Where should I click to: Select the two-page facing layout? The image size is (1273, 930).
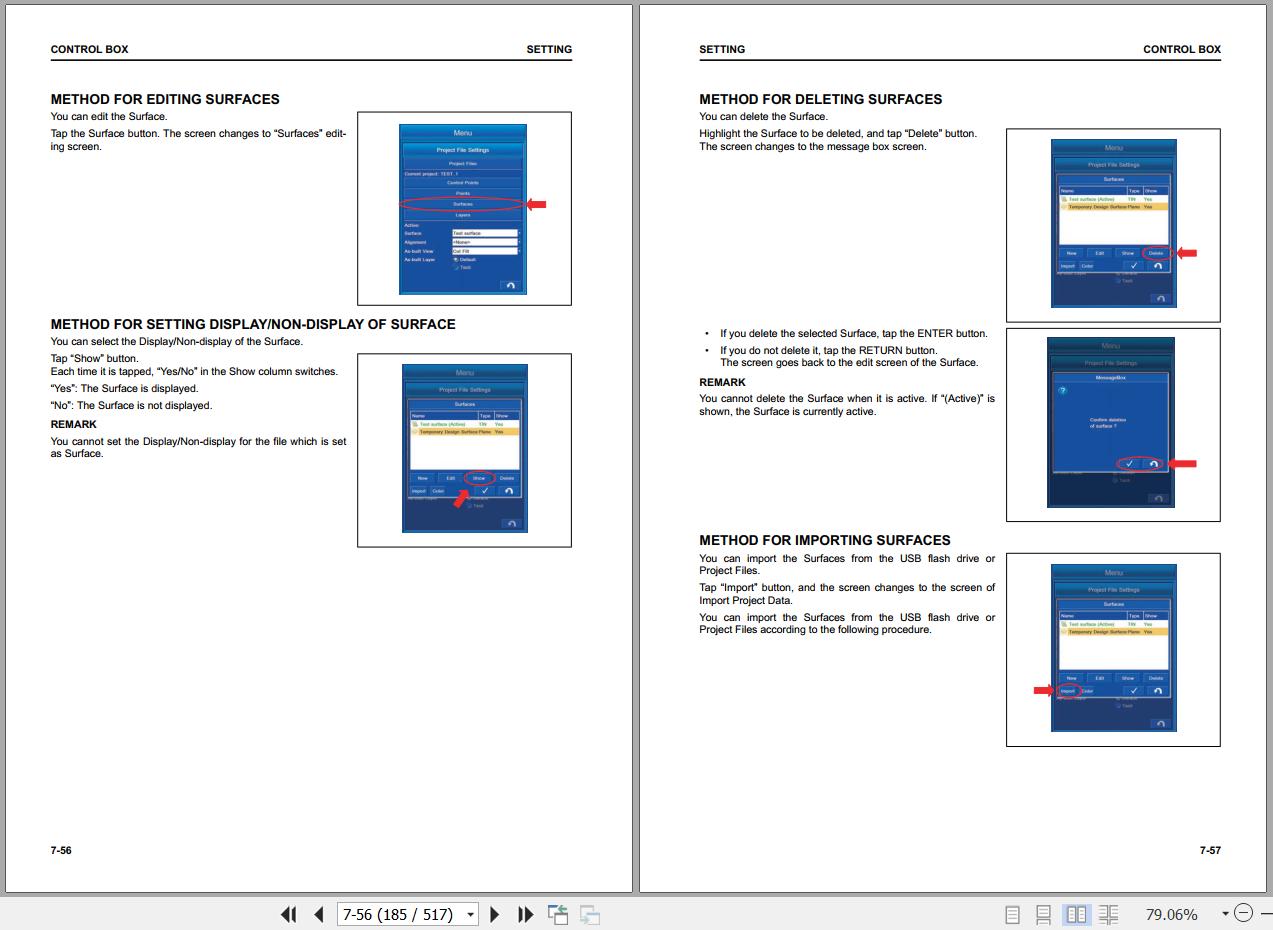point(1076,914)
